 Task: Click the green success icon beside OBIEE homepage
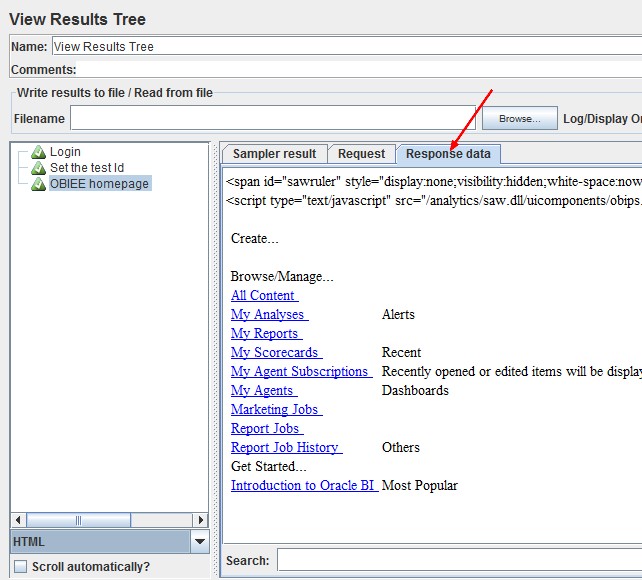tap(38, 184)
